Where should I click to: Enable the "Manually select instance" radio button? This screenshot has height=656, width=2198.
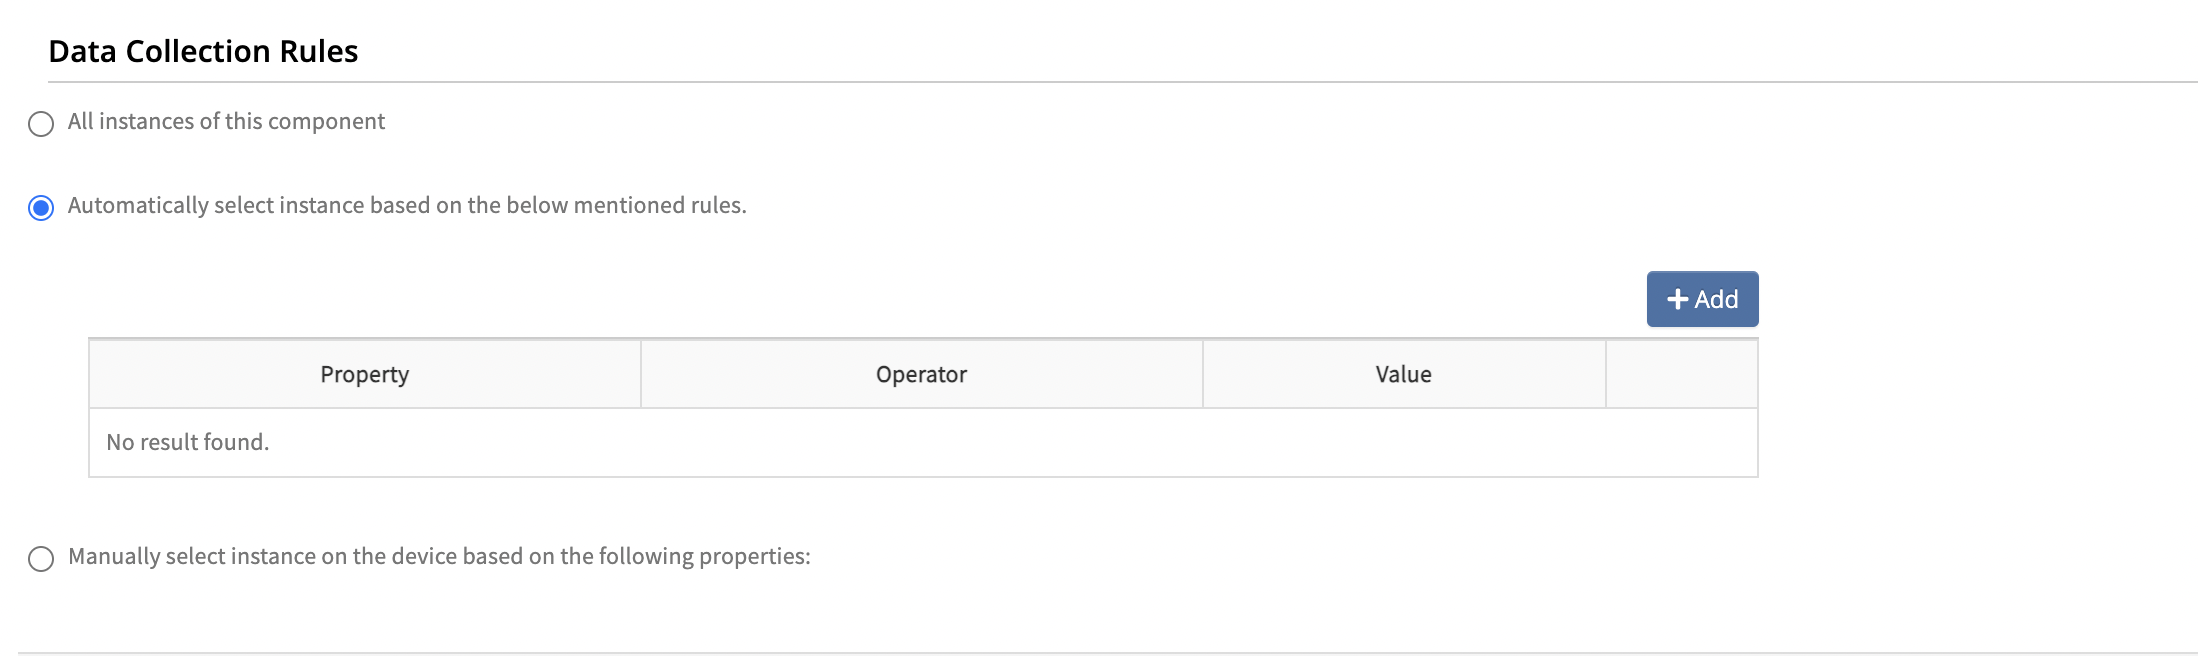coord(41,558)
